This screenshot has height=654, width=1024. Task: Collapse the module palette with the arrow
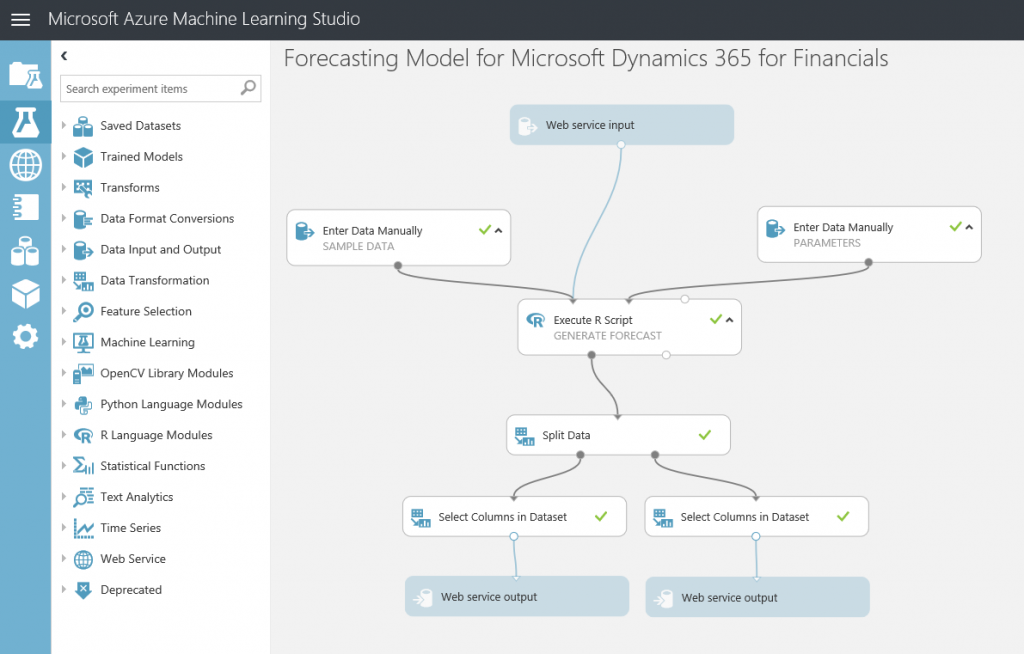tap(65, 57)
